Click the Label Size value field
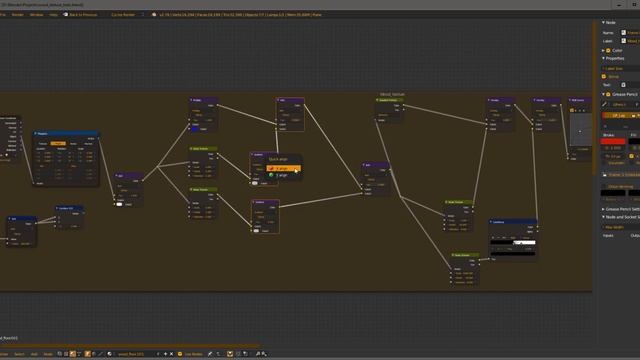 pyautogui.click(x=621, y=68)
